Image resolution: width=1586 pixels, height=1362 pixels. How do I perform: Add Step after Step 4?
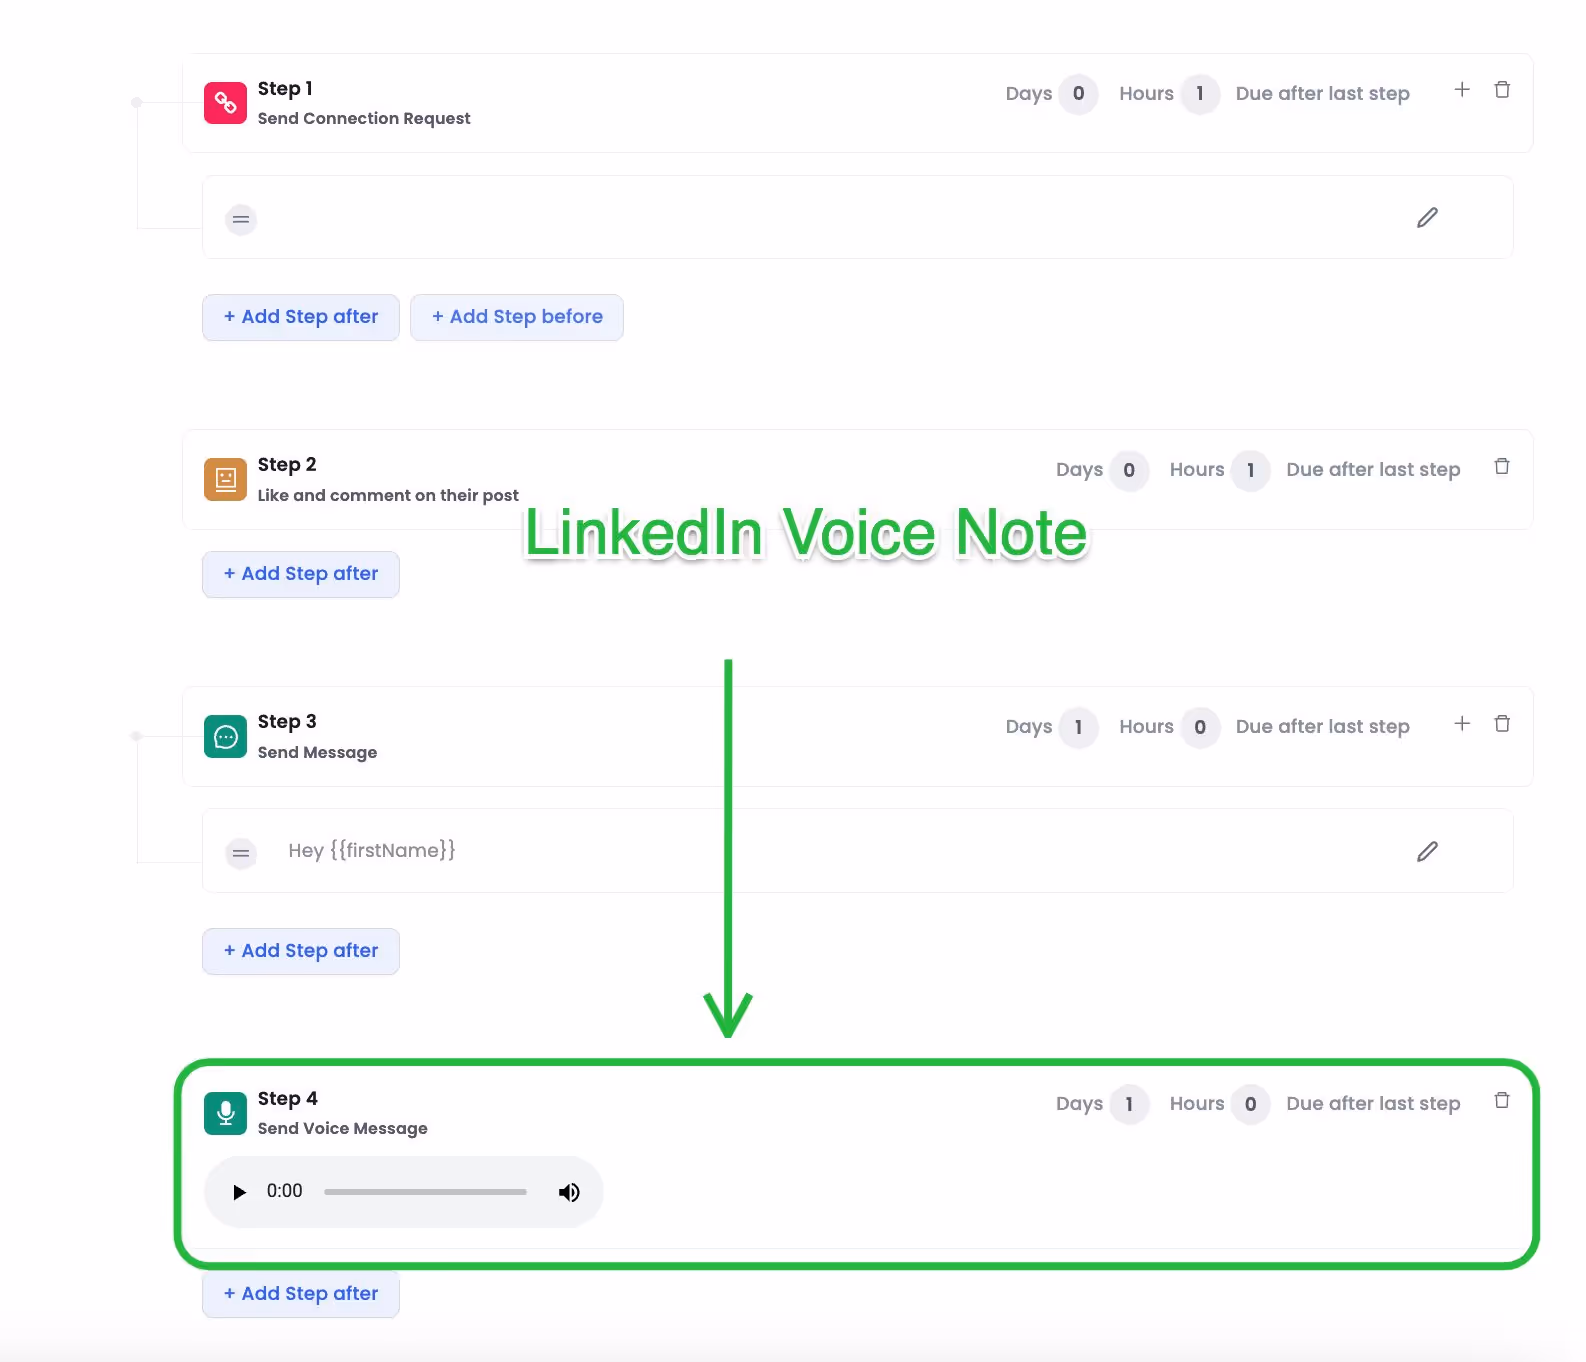coord(301,1294)
